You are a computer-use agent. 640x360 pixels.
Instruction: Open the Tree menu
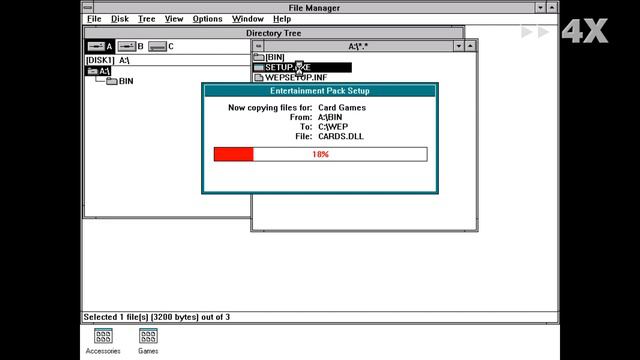coord(147,19)
